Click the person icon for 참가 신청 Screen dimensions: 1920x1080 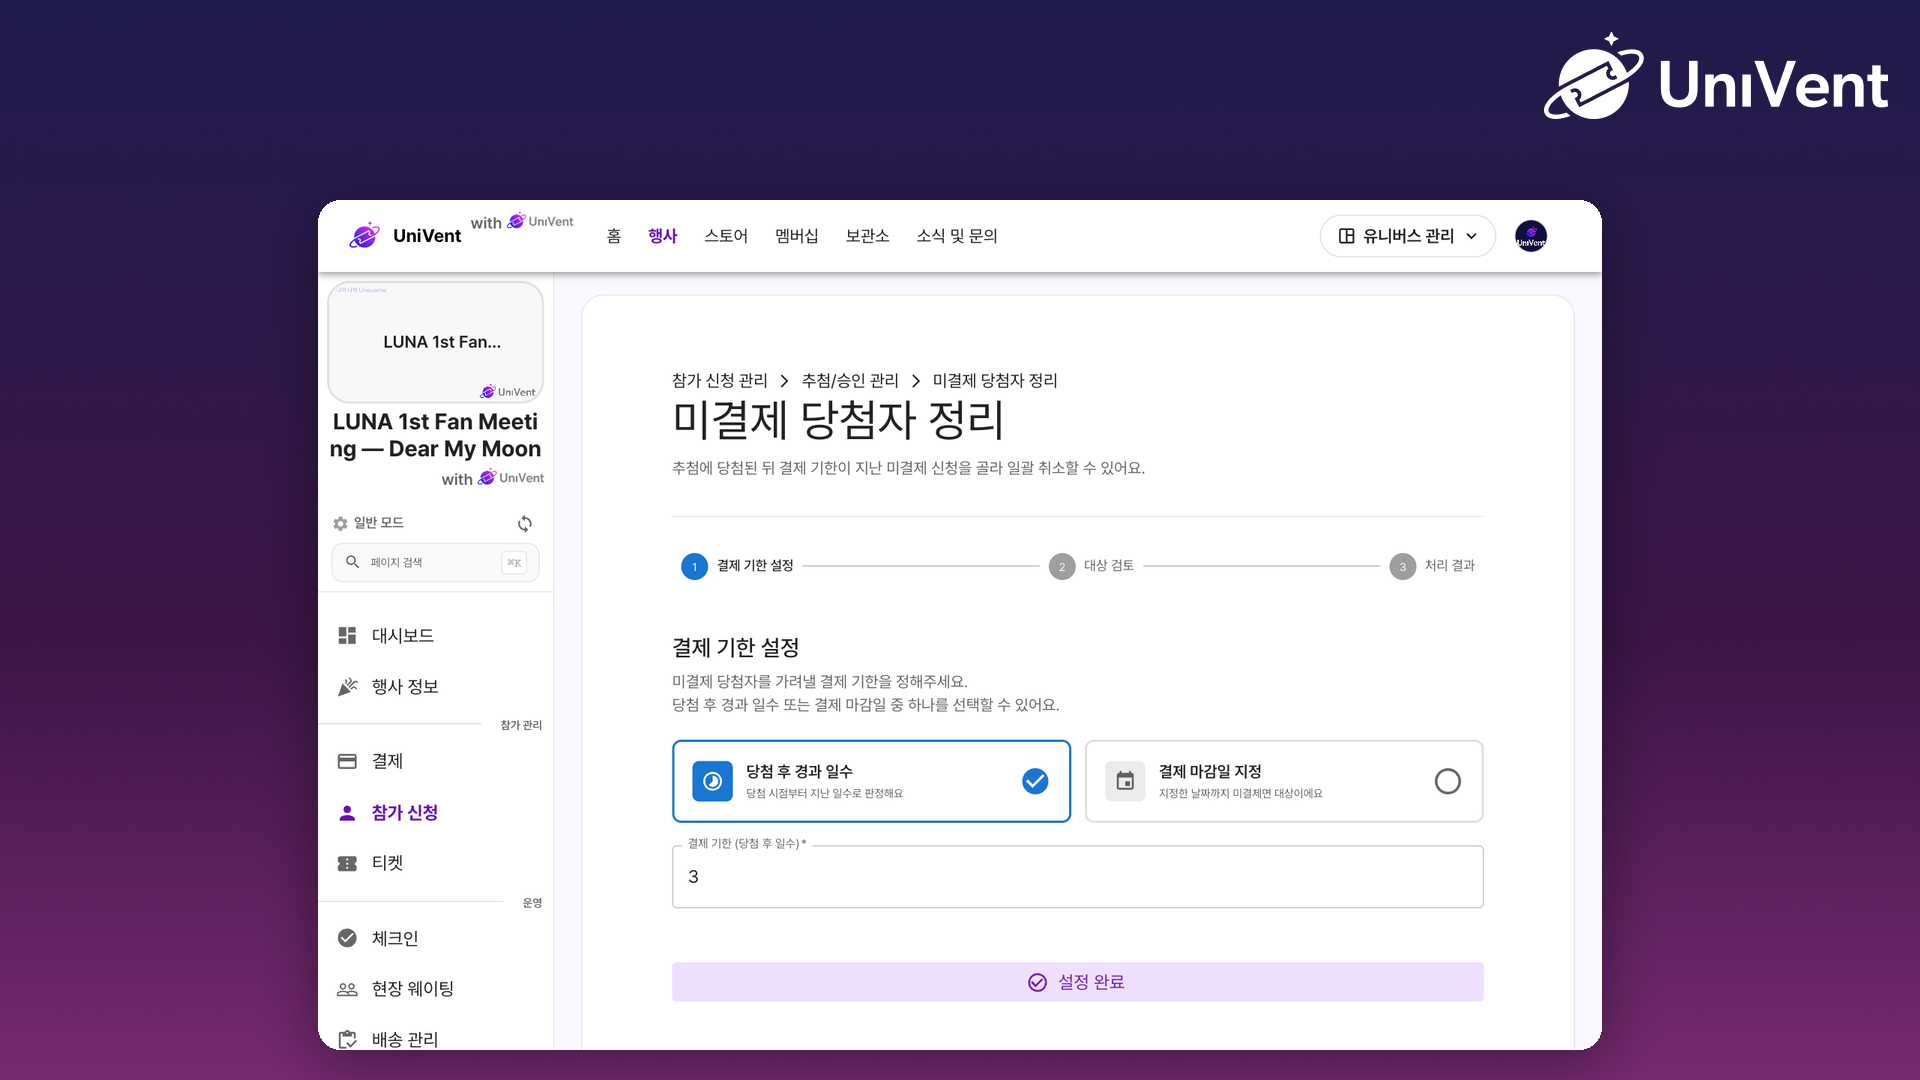click(347, 813)
